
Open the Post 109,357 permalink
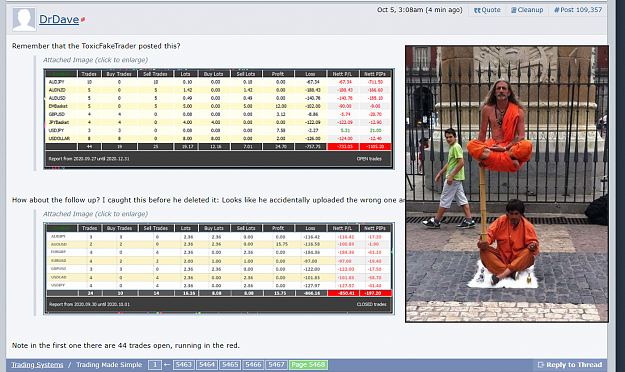point(578,10)
